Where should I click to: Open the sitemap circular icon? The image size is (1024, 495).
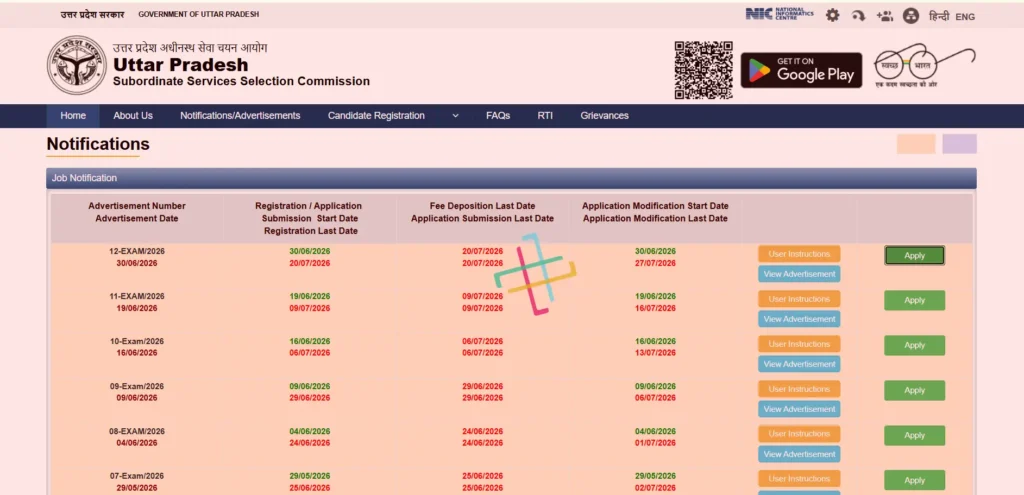pyautogui.click(x=910, y=16)
